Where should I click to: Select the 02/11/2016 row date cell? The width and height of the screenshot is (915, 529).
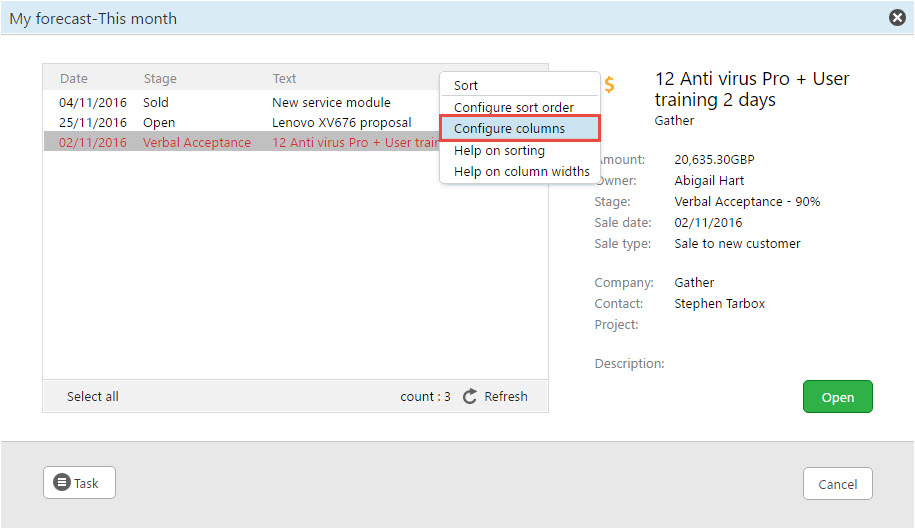coord(93,142)
